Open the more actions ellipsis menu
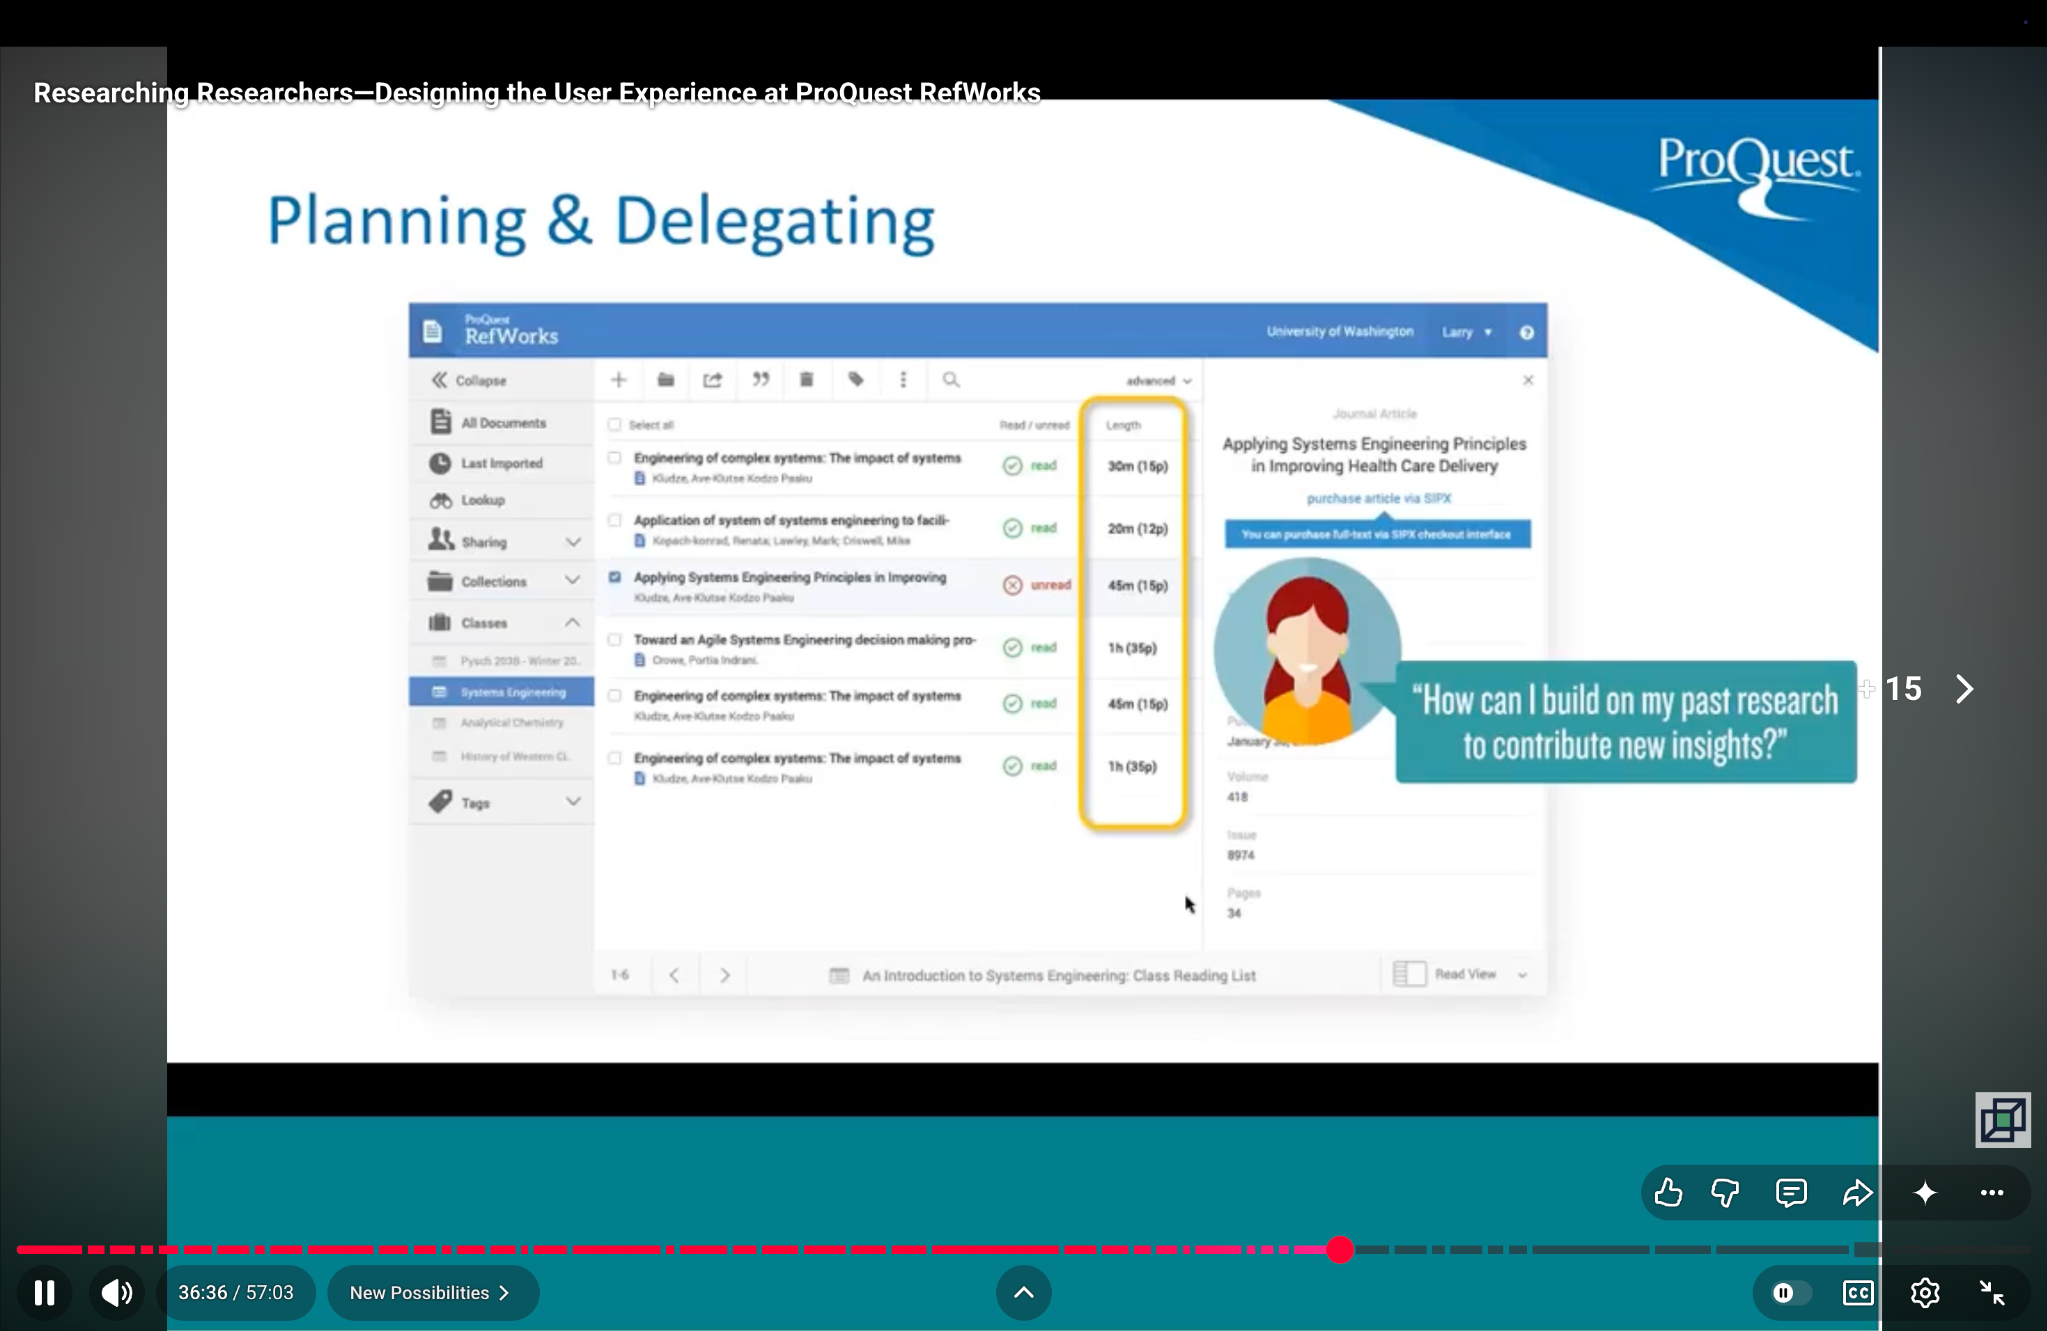 [x=1992, y=1192]
